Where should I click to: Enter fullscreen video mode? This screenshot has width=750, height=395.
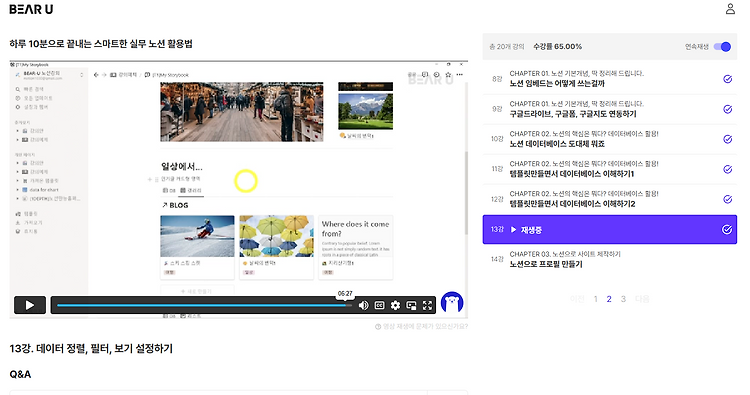click(427, 305)
